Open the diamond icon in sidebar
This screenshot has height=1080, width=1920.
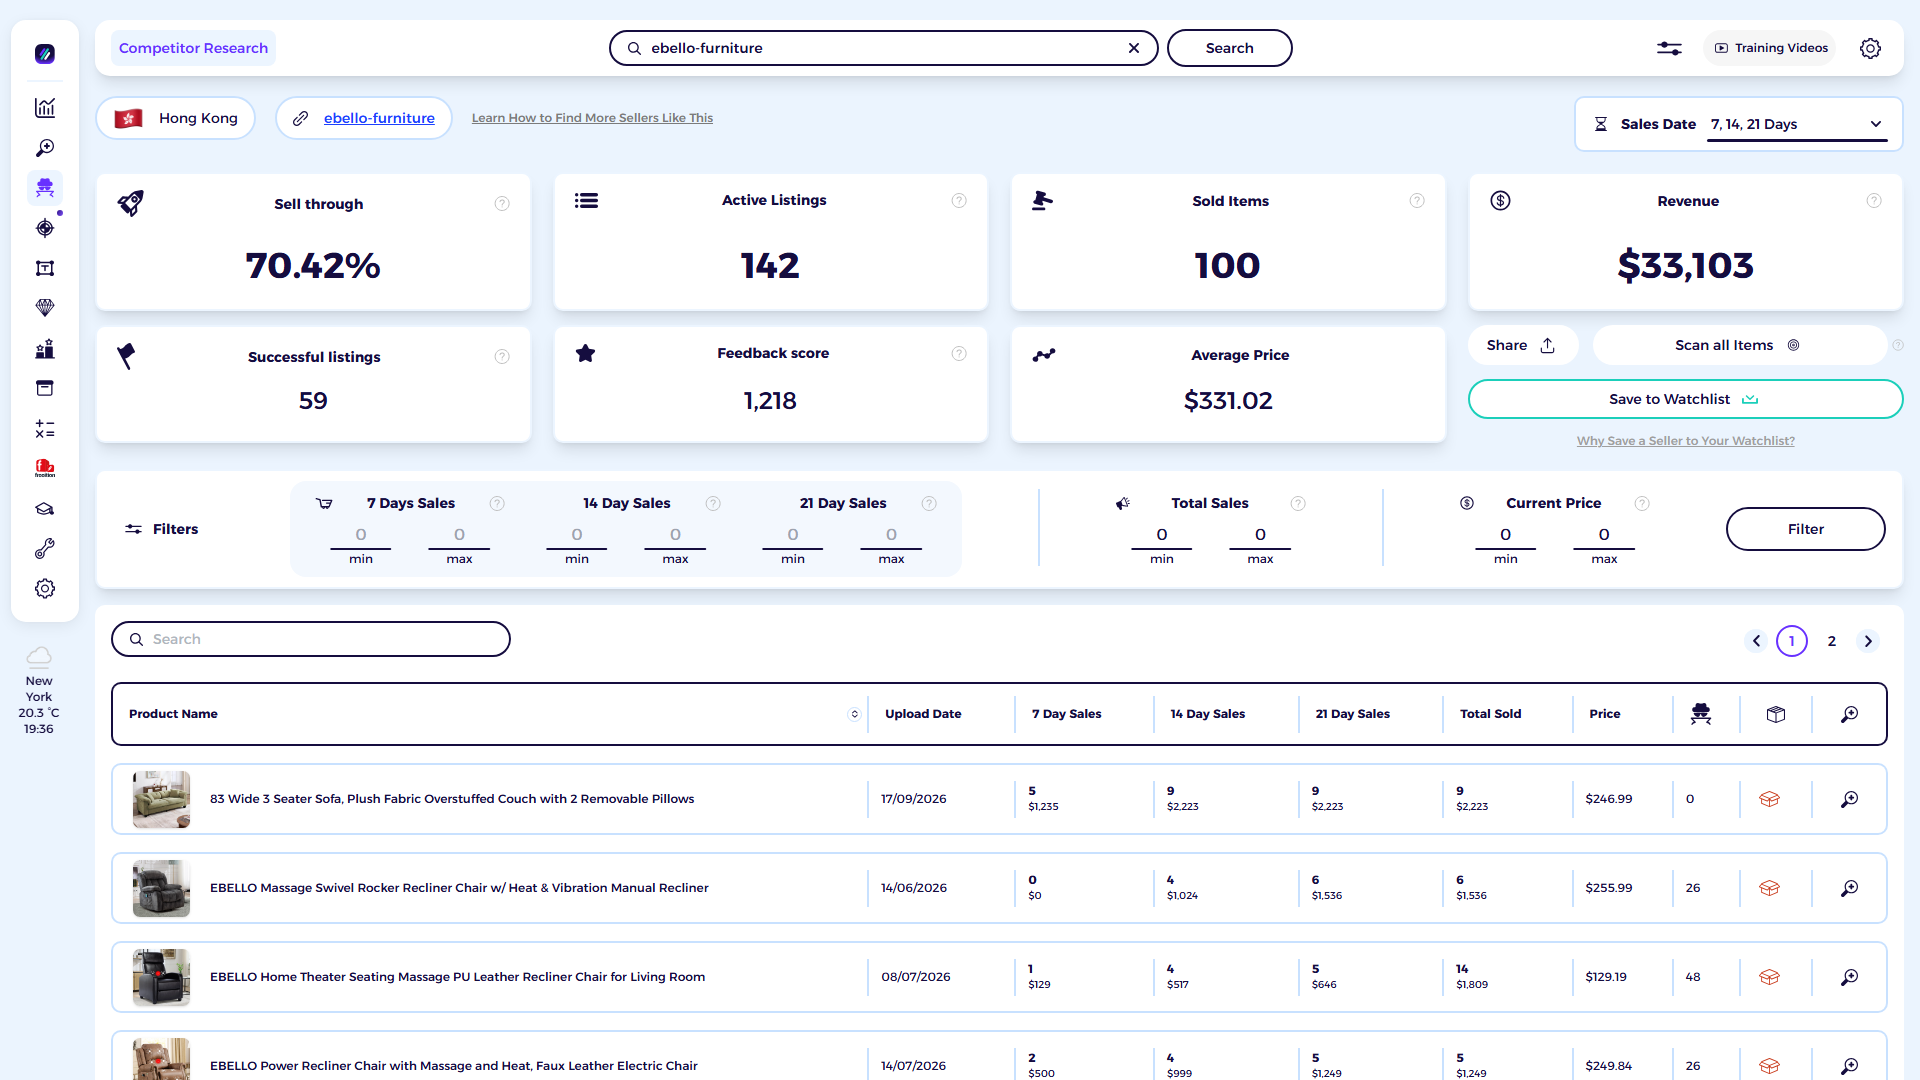(45, 308)
